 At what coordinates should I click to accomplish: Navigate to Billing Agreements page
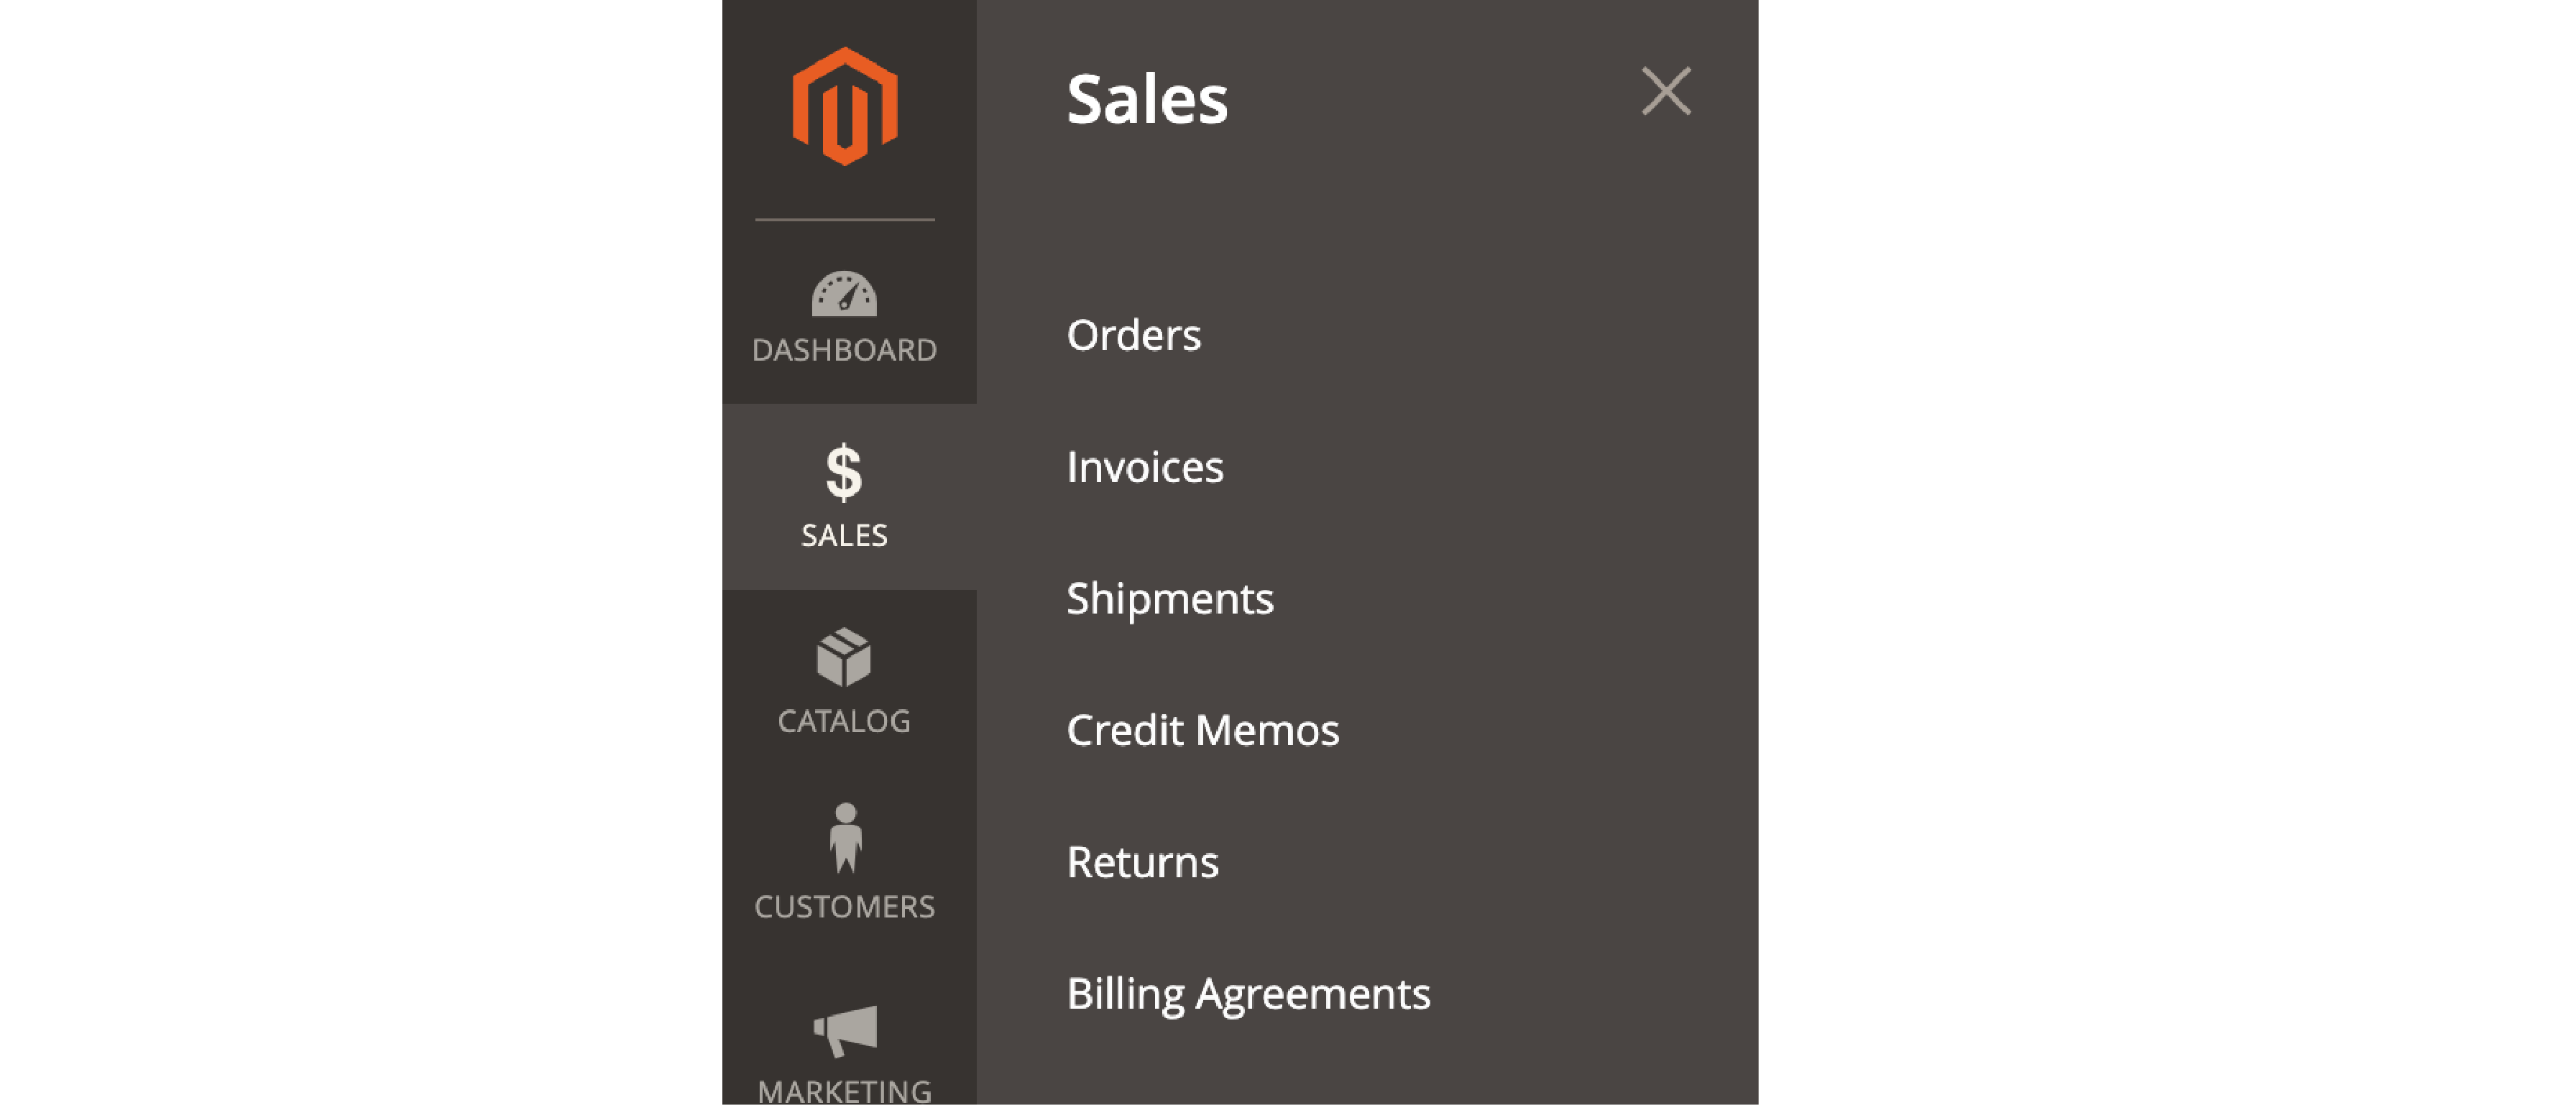1248,991
